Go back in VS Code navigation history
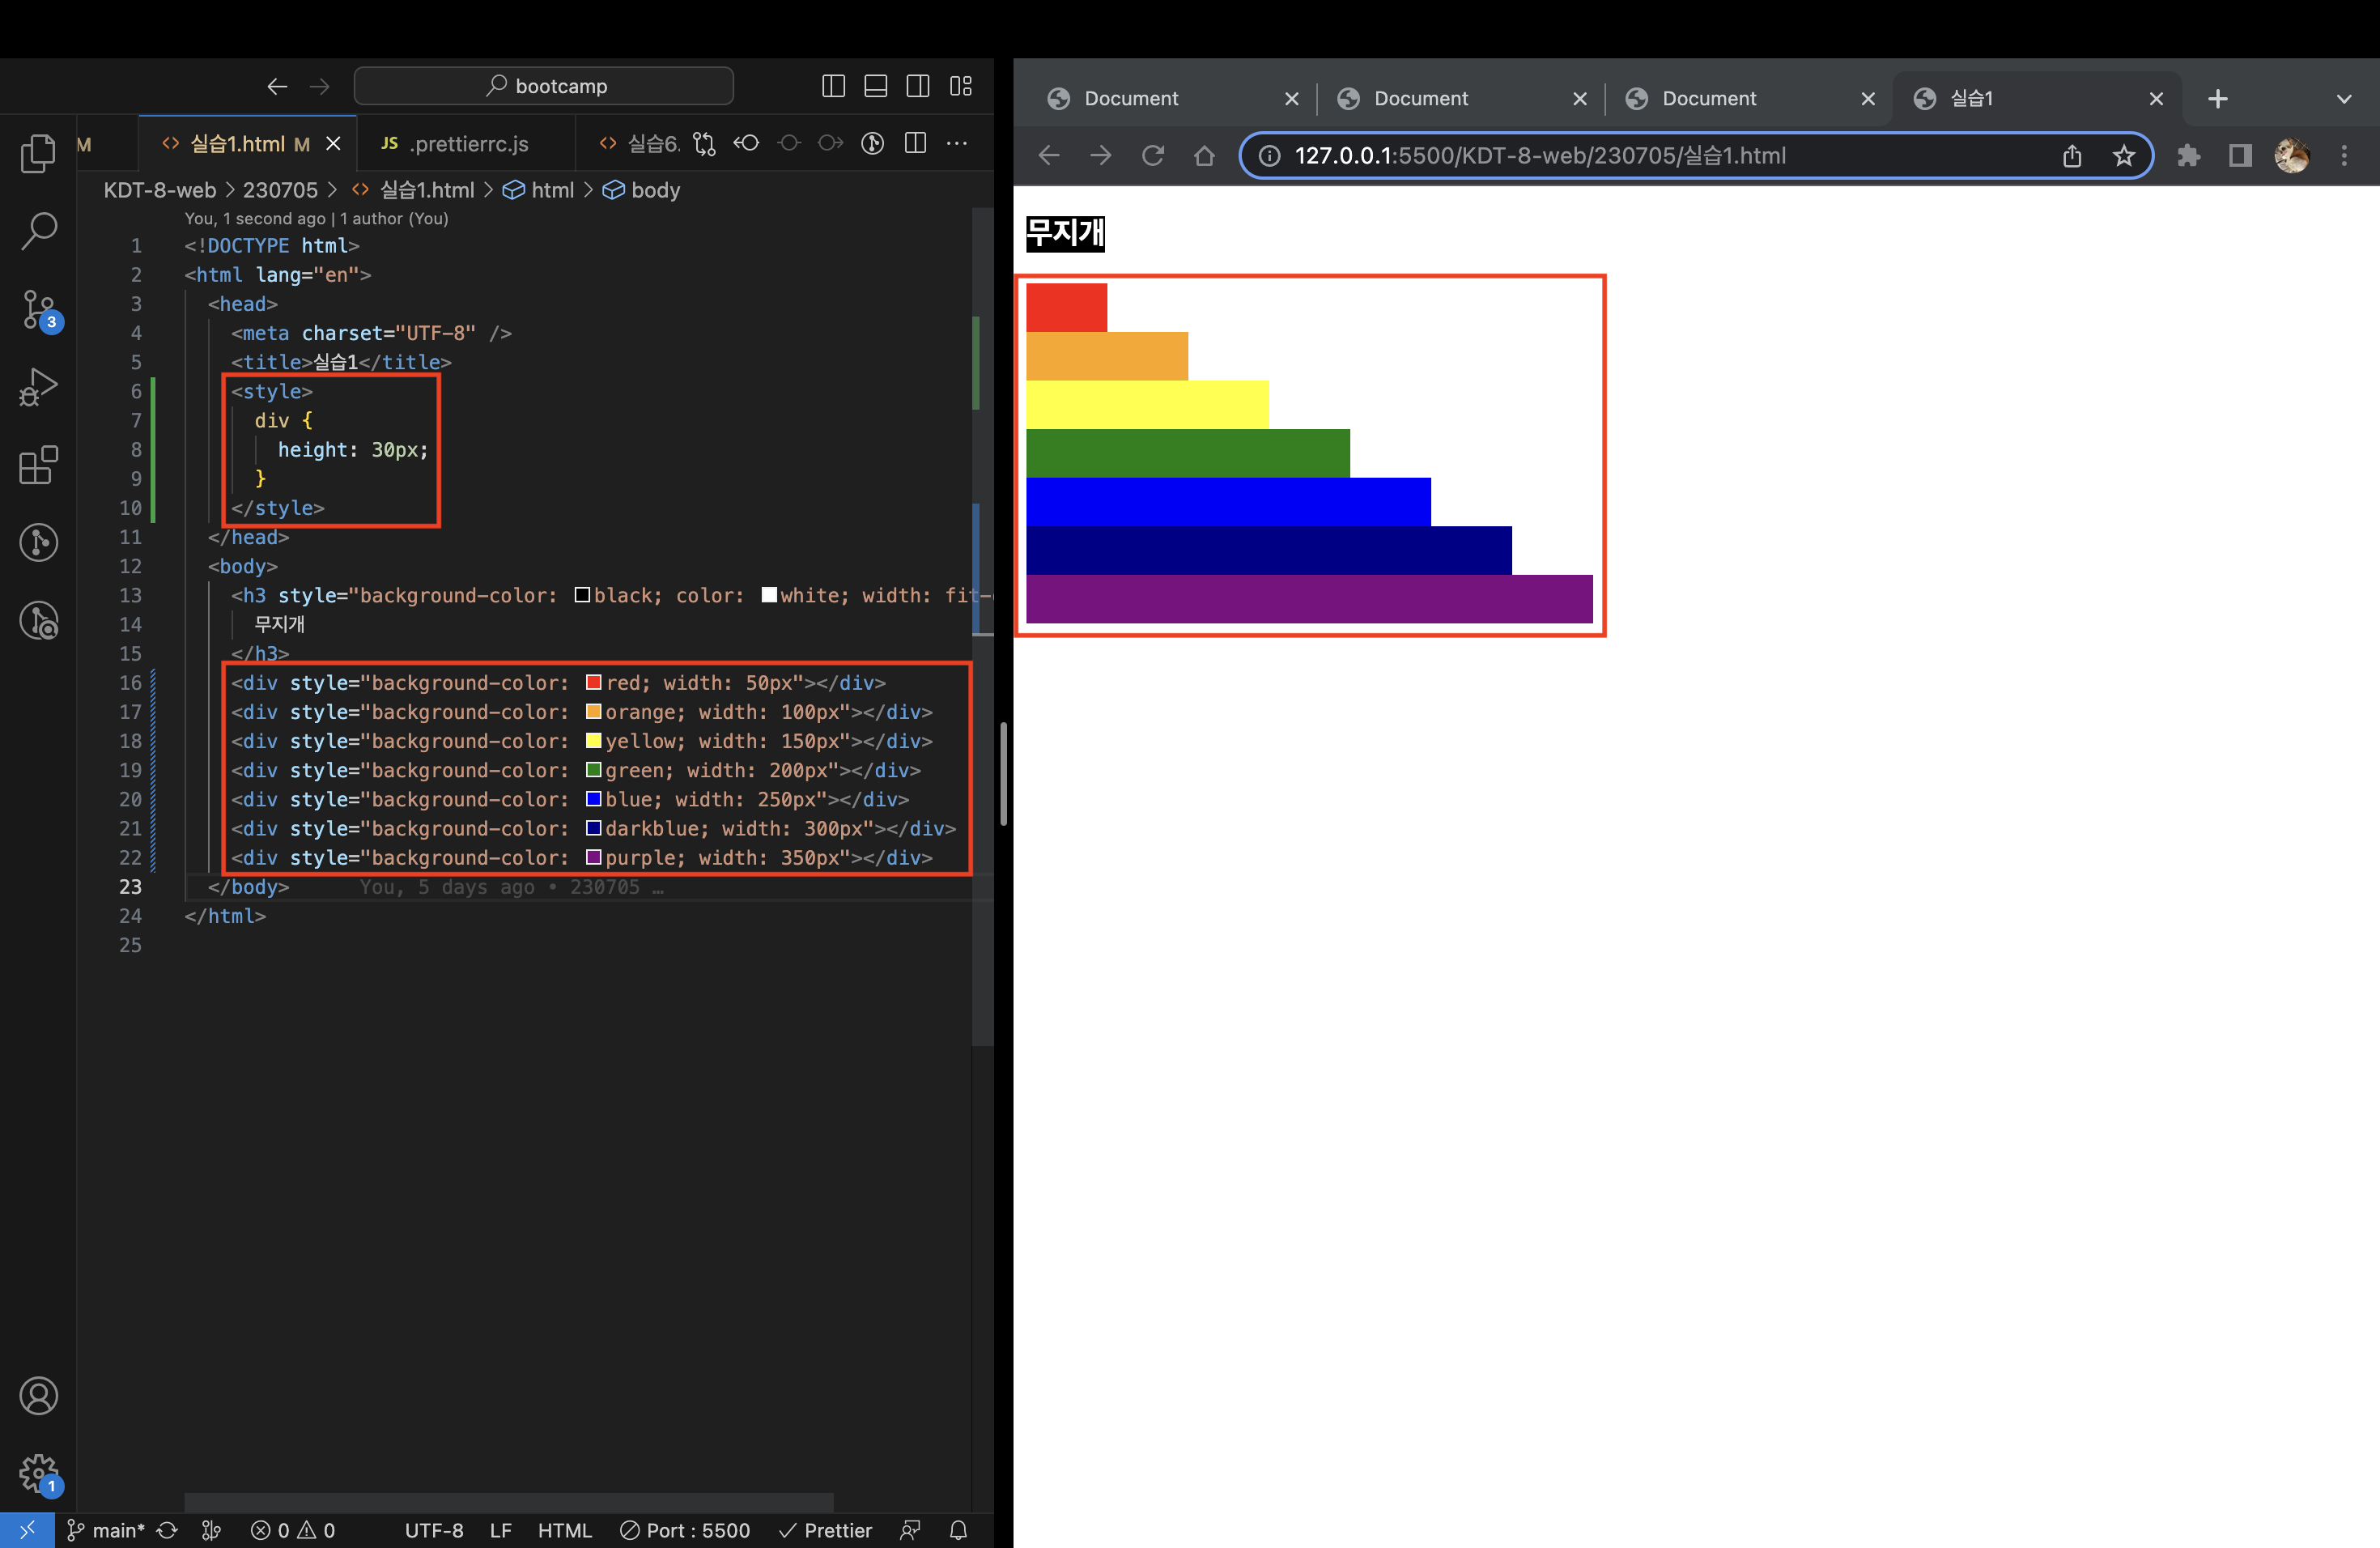The image size is (2380, 1548). 277,86
